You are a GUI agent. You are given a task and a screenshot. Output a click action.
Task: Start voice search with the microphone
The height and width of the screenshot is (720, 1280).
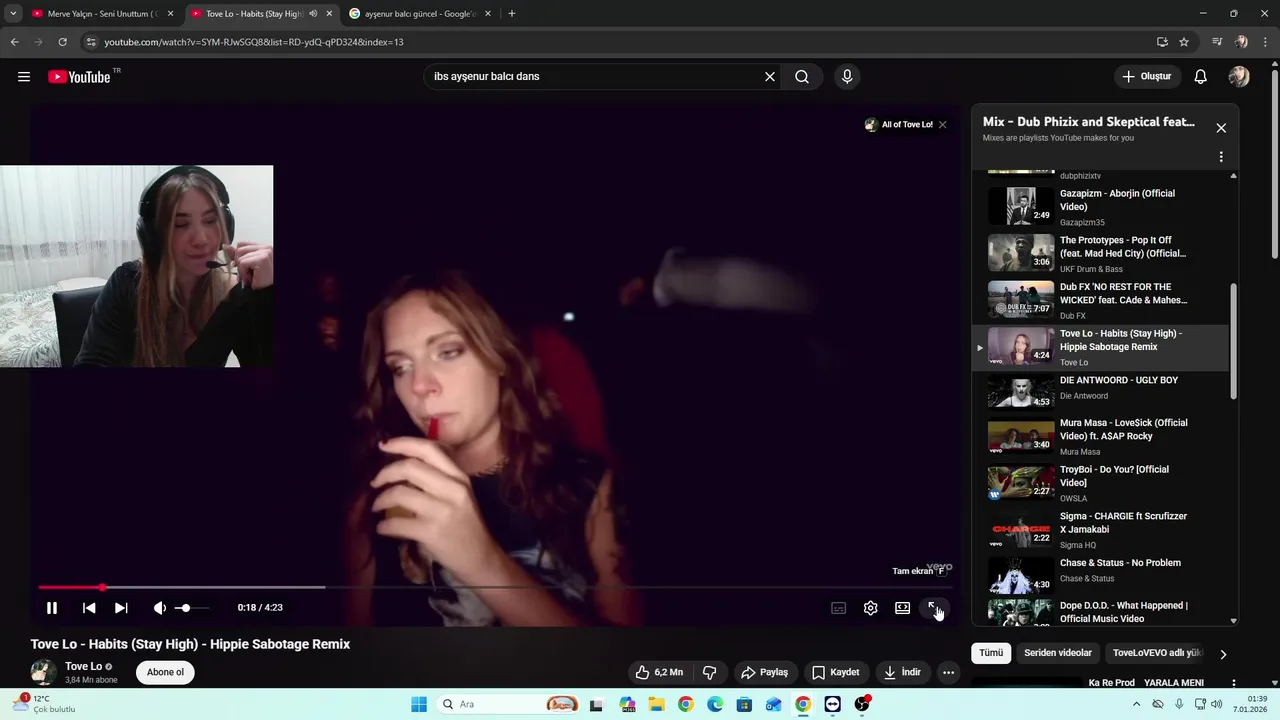coord(847,76)
